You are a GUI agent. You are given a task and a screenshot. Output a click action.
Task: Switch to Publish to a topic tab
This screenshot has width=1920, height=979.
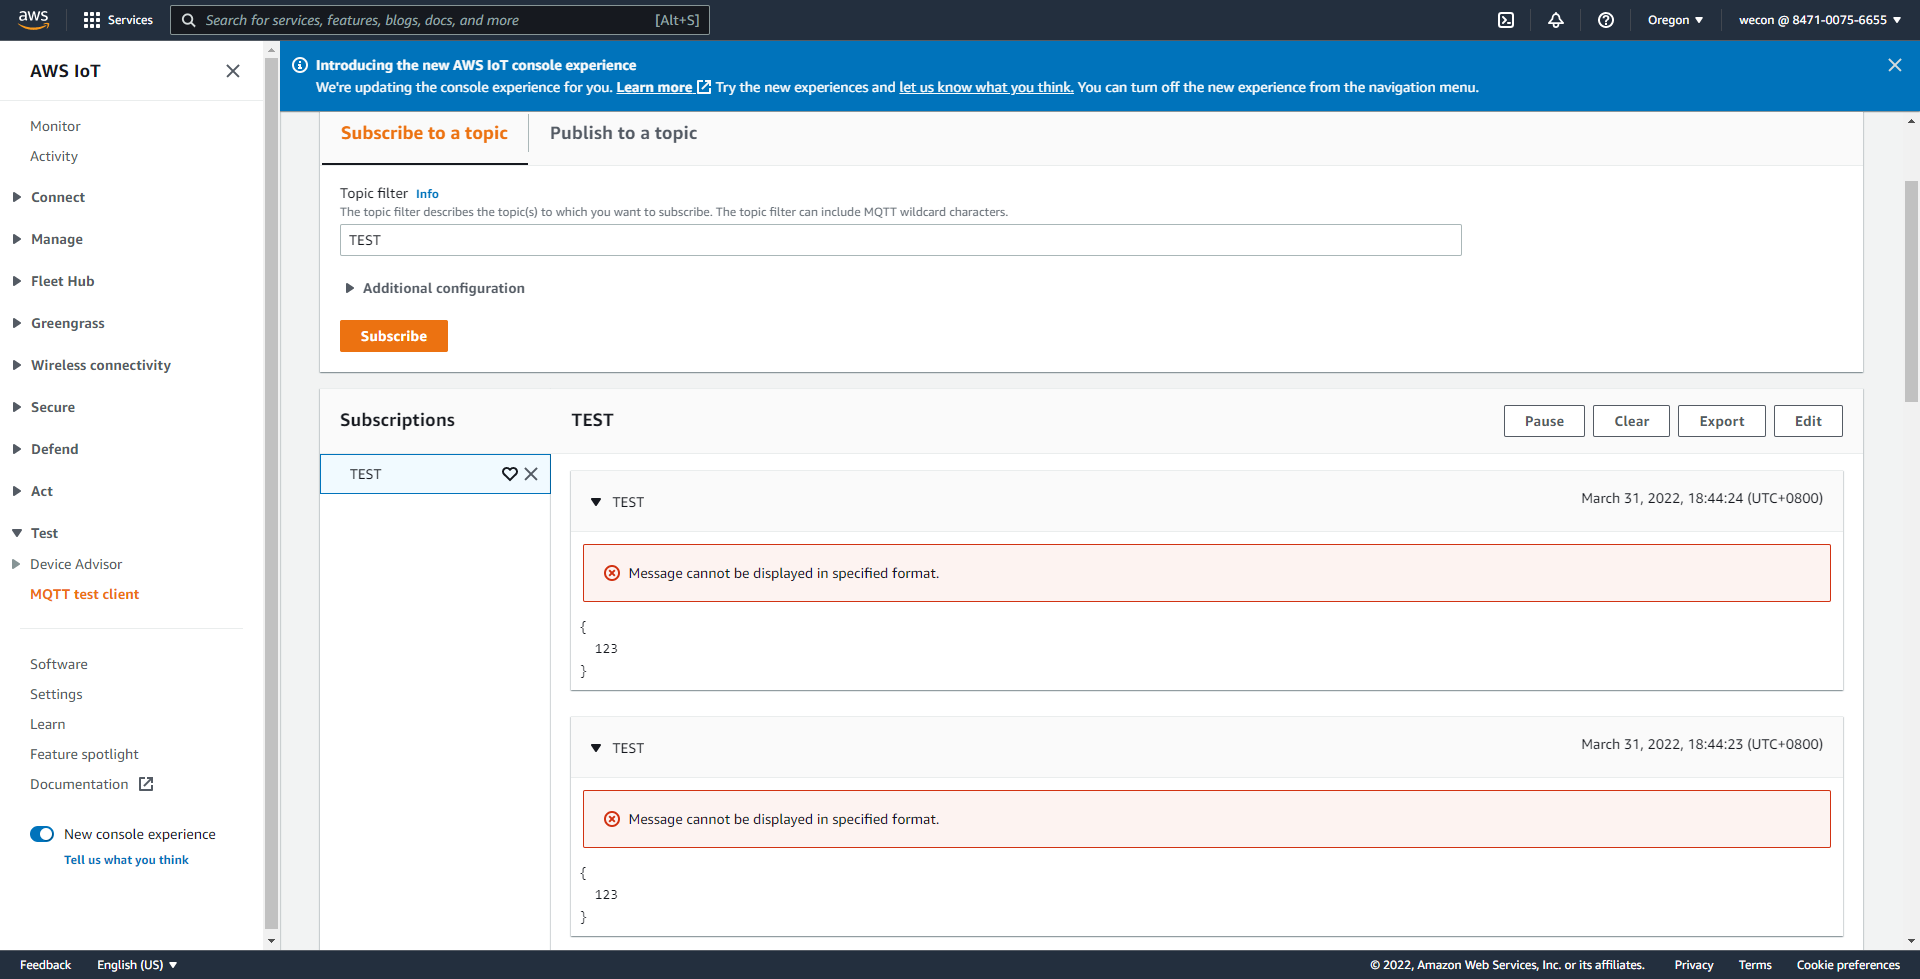[623, 133]
